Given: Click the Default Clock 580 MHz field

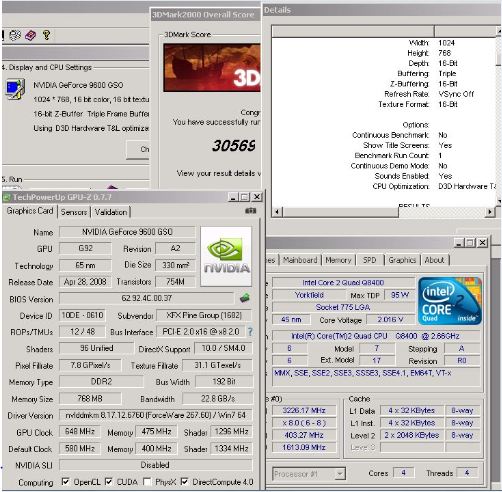Looking at the screenshot, I should [x=80, y=448].
